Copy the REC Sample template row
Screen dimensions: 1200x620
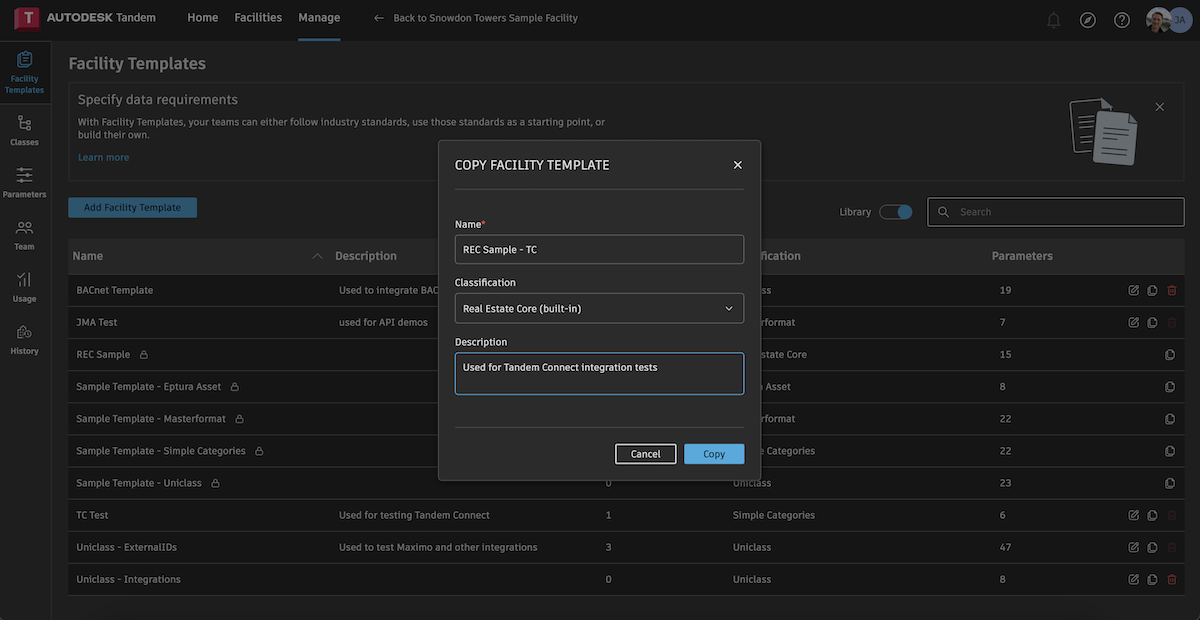click(x=1171, y=355)
